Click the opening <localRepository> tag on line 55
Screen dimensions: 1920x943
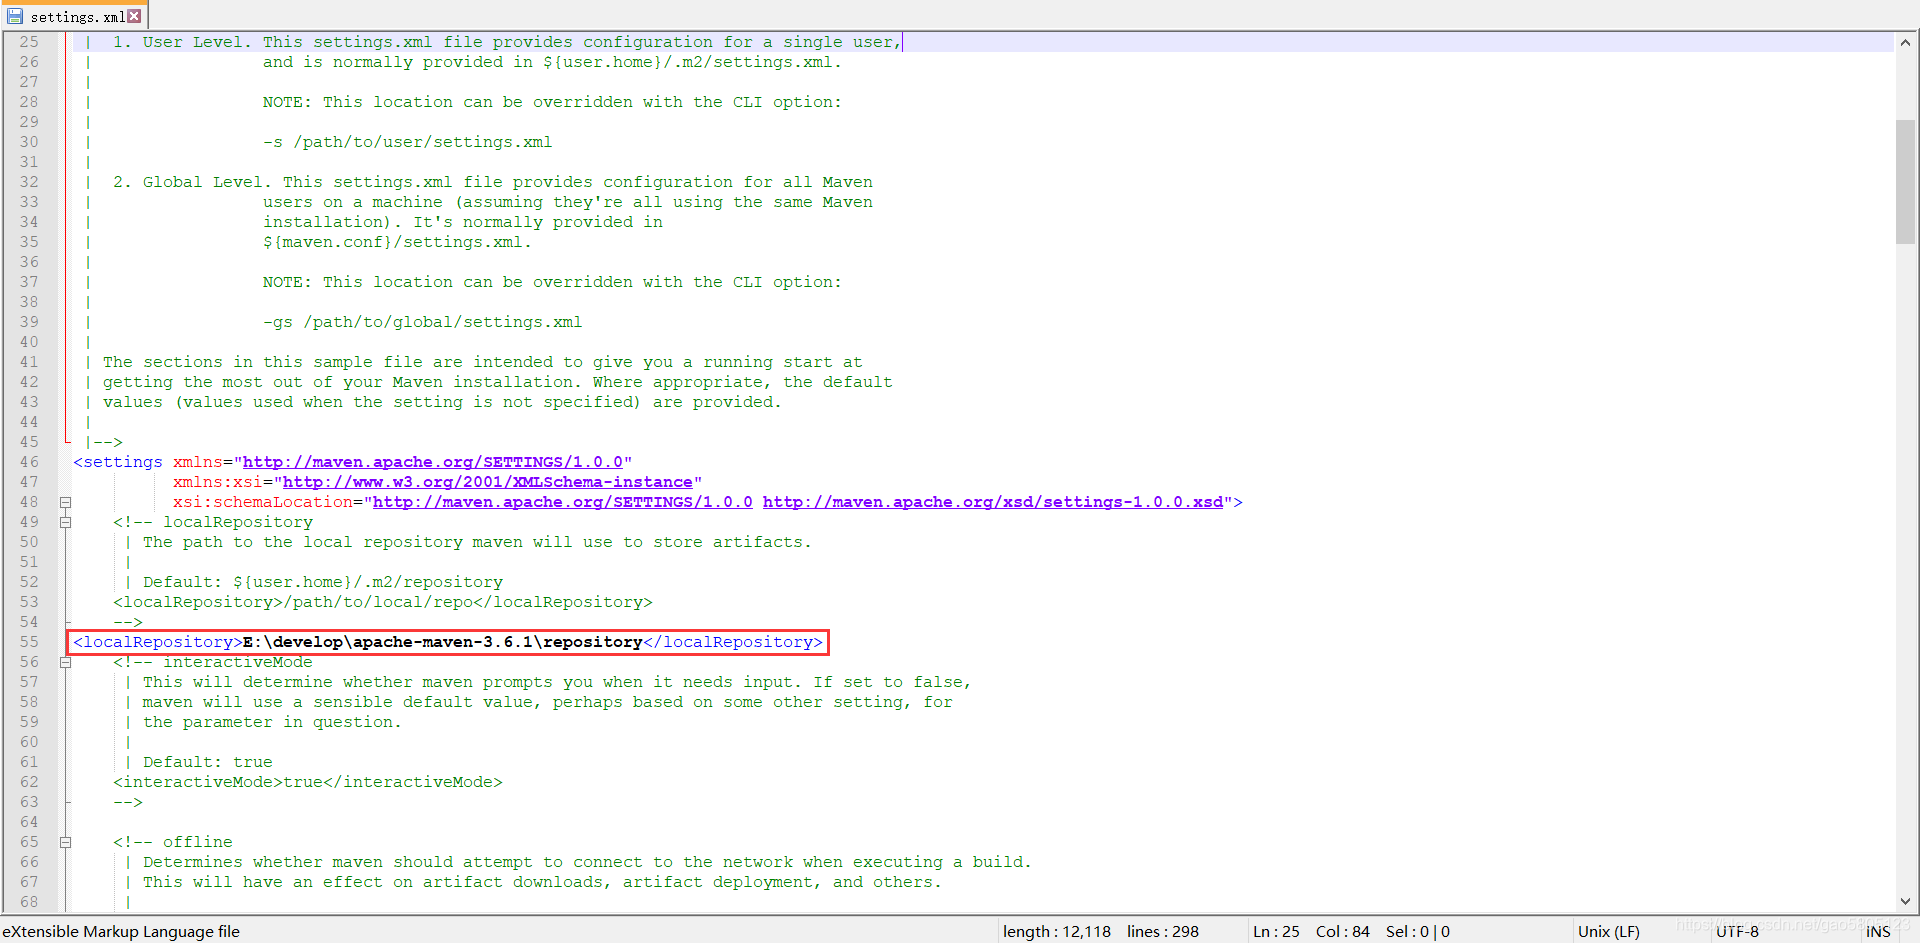pyautogui.click(x=158, y=642)
